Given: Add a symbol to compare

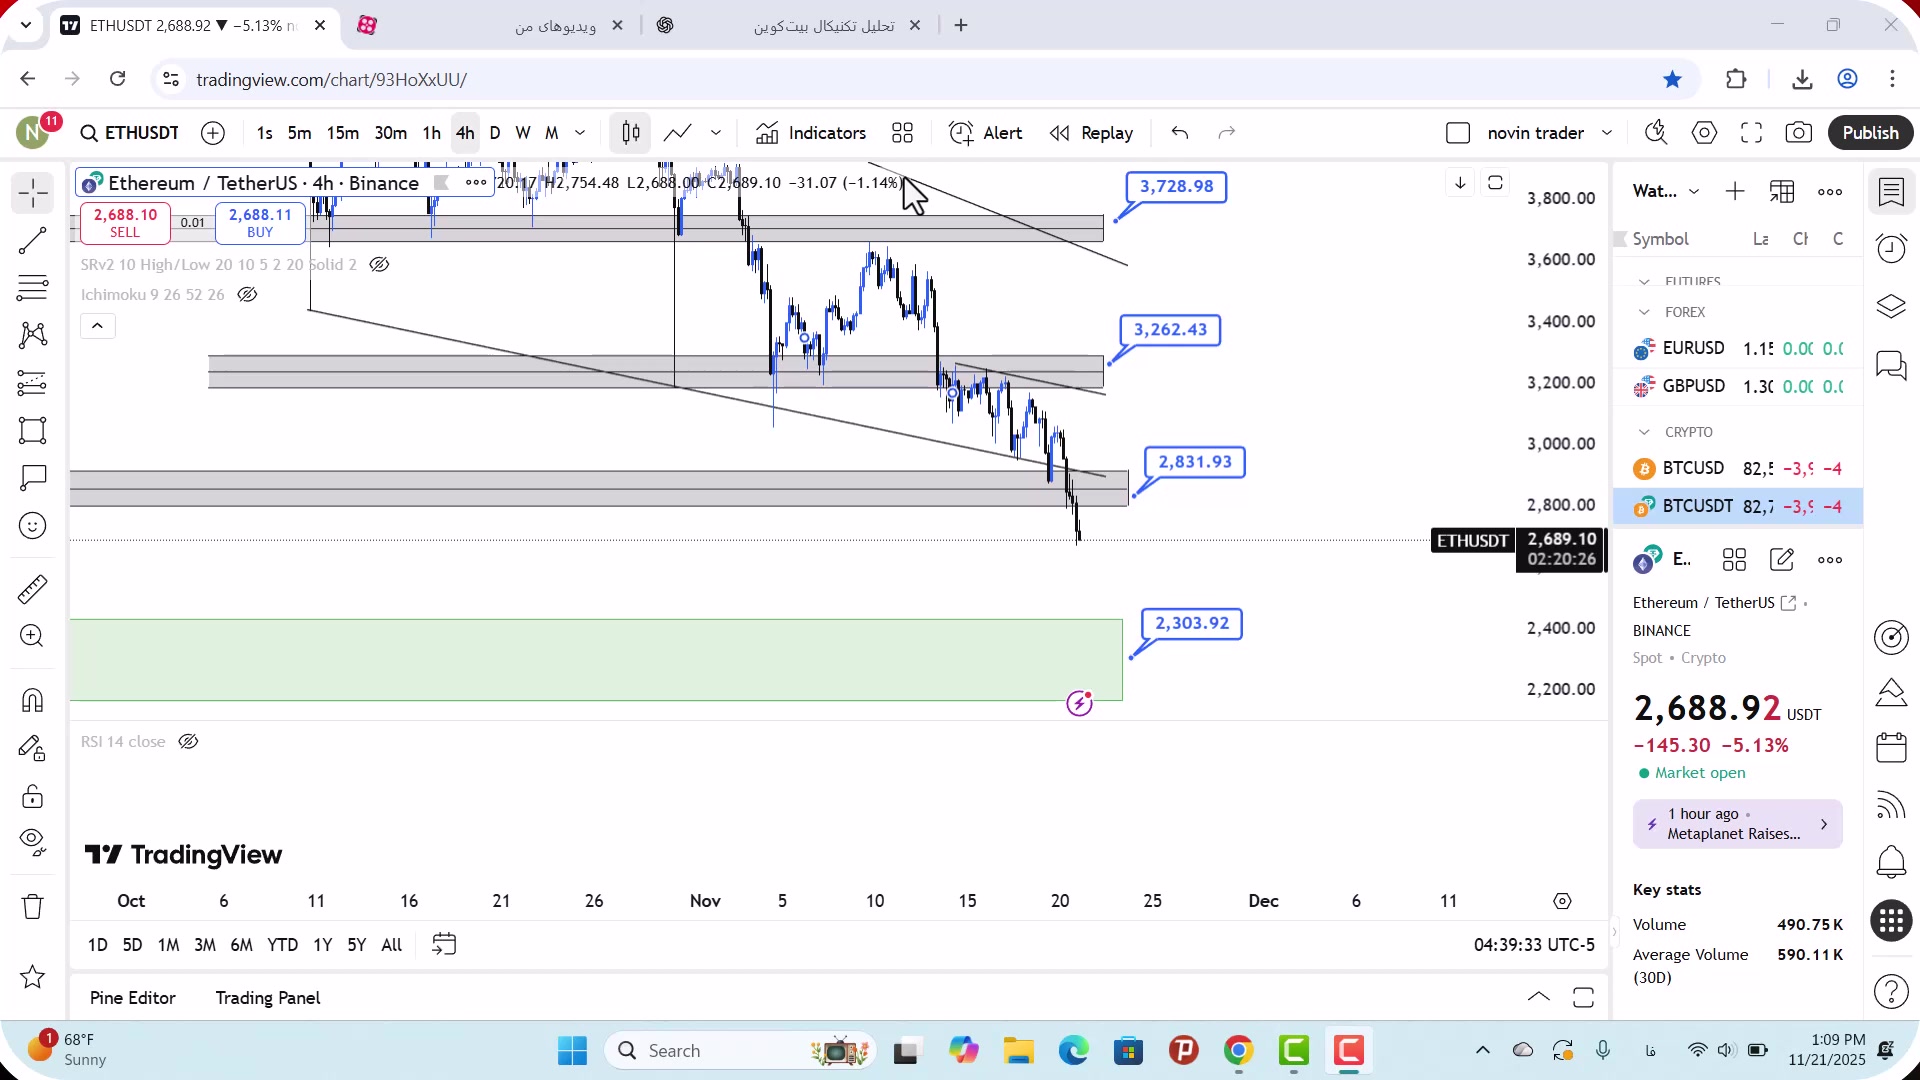Looking at the screenshot, I should pos(213,133).
